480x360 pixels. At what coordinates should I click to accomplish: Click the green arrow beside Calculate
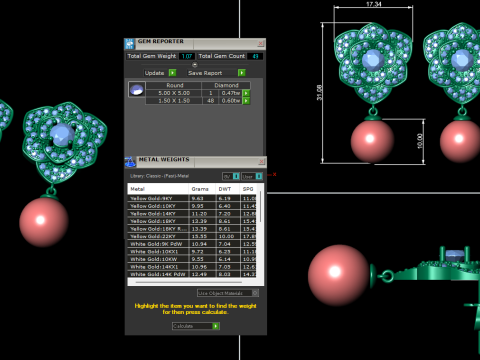tap(216, 326)
